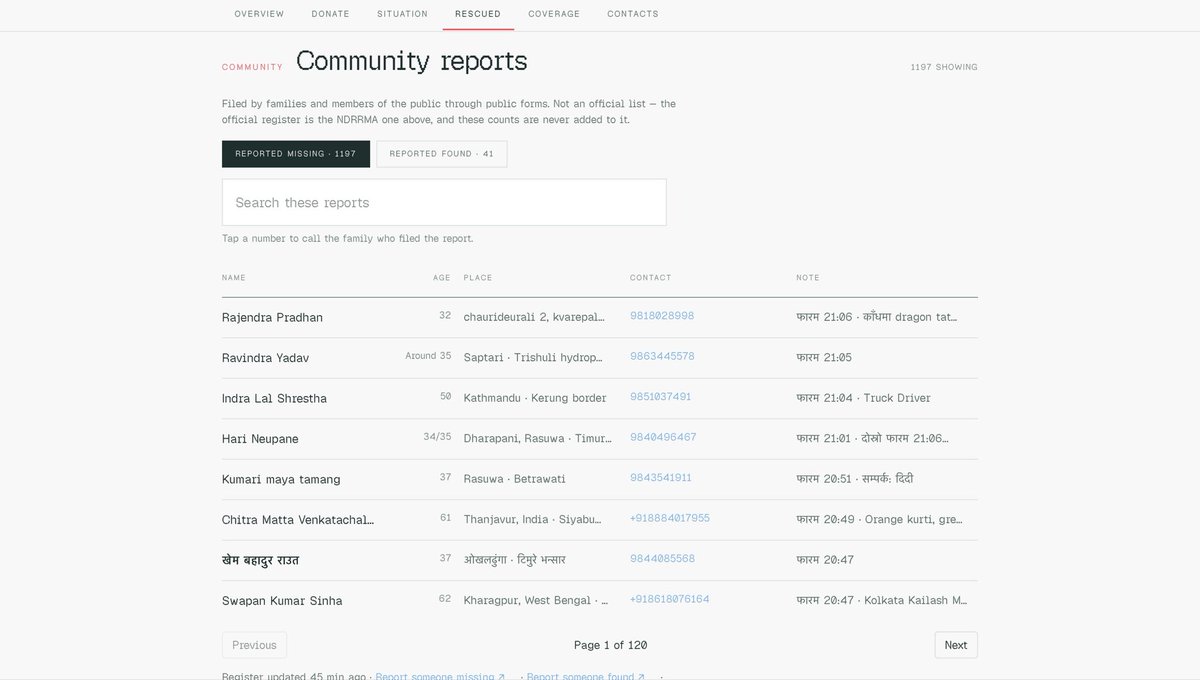Call 9851037491 for Indra Lal Shrestha
This screenshot has height=680, width=1200.
coord(660,397)
